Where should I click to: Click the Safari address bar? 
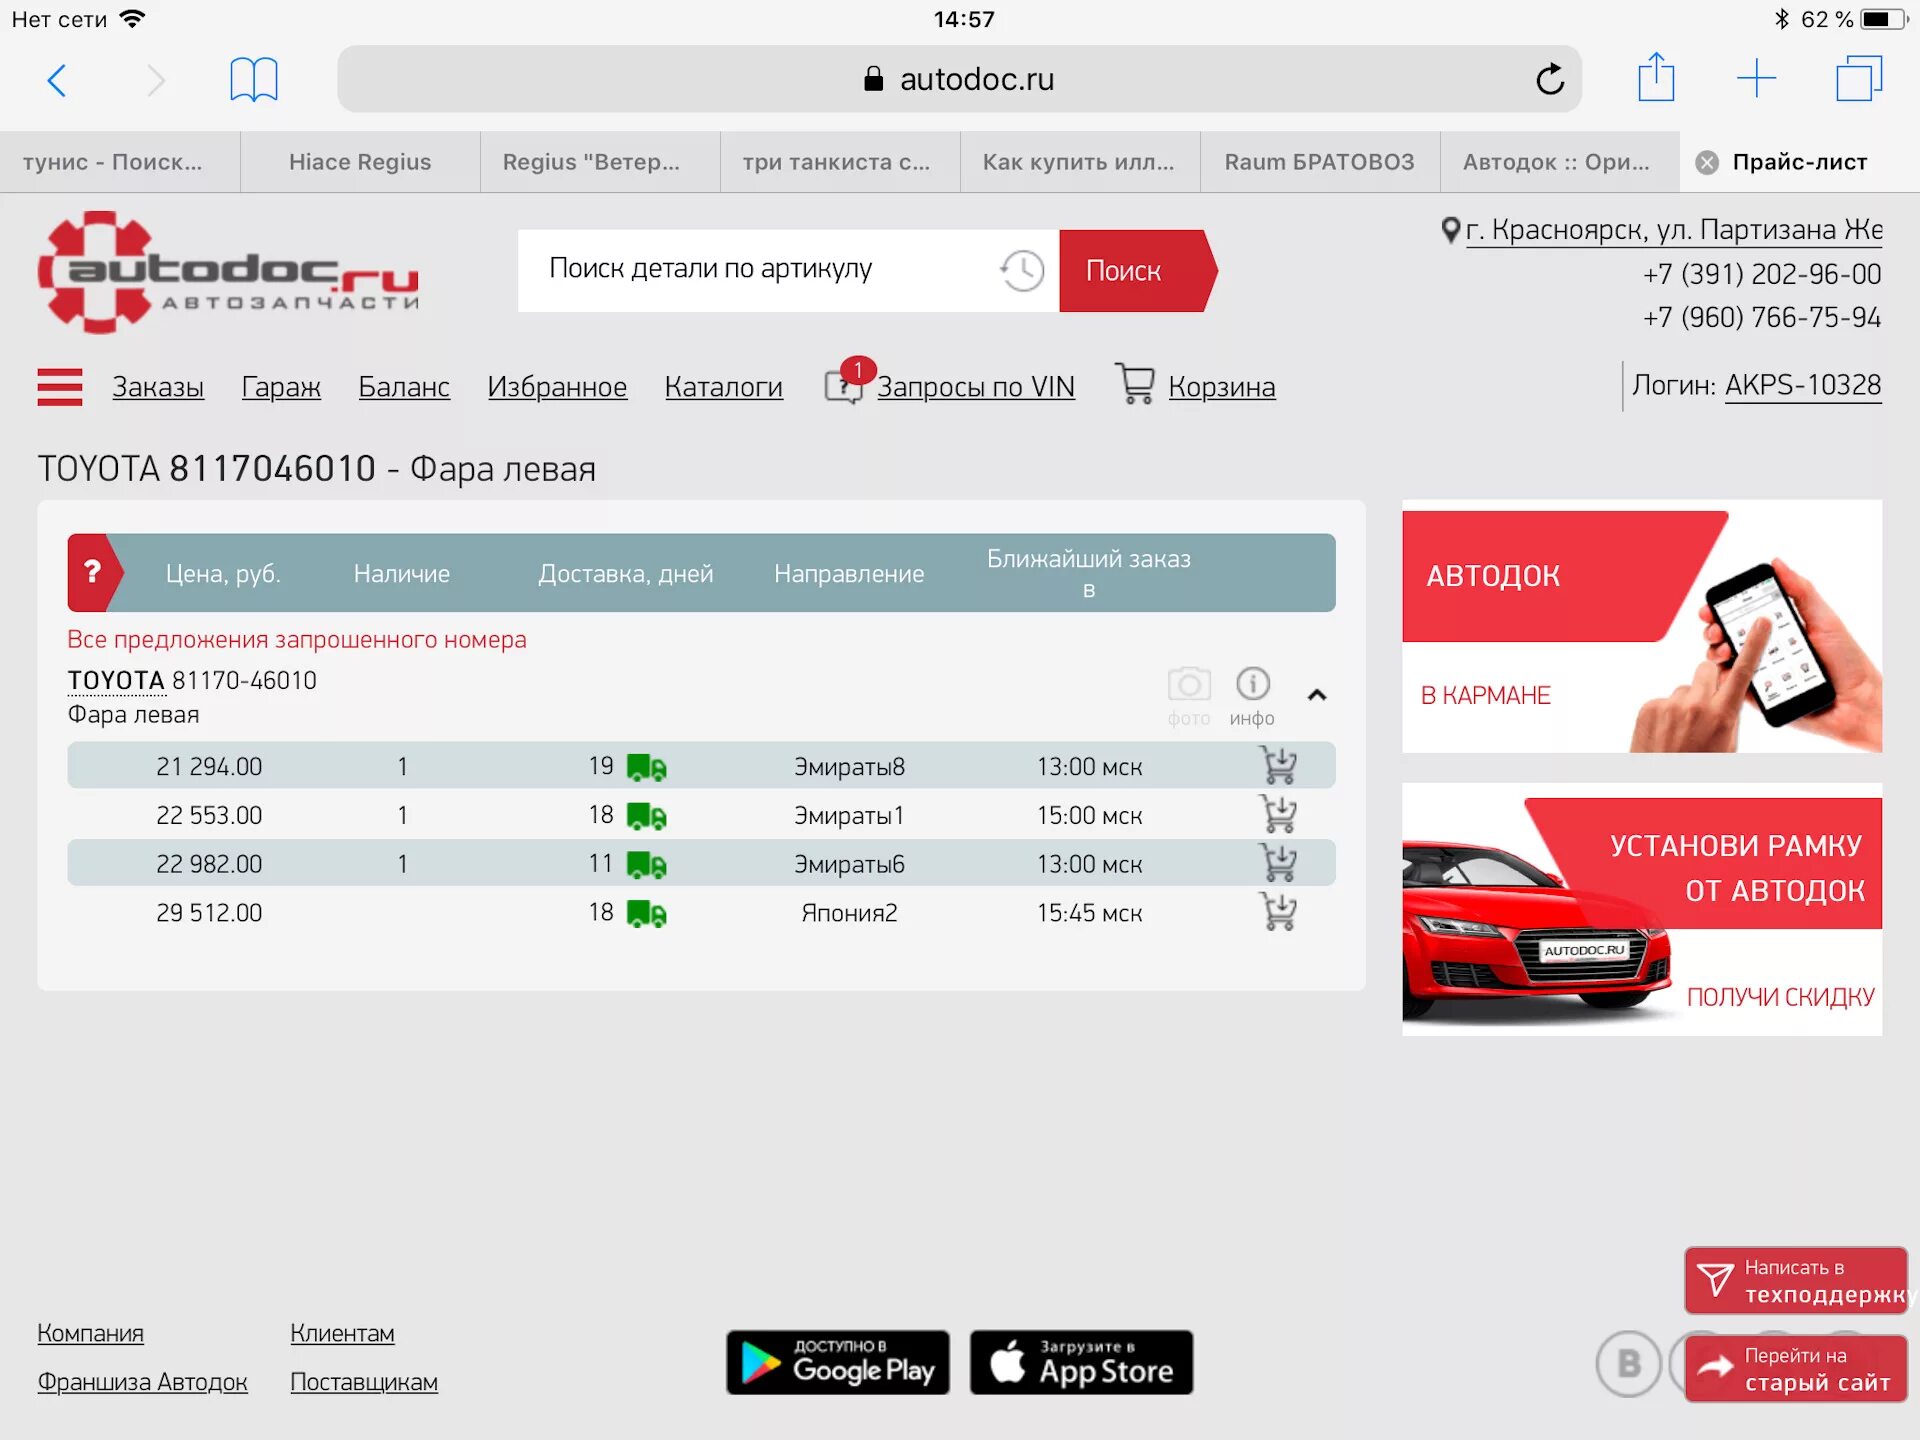tap(958, 79)
